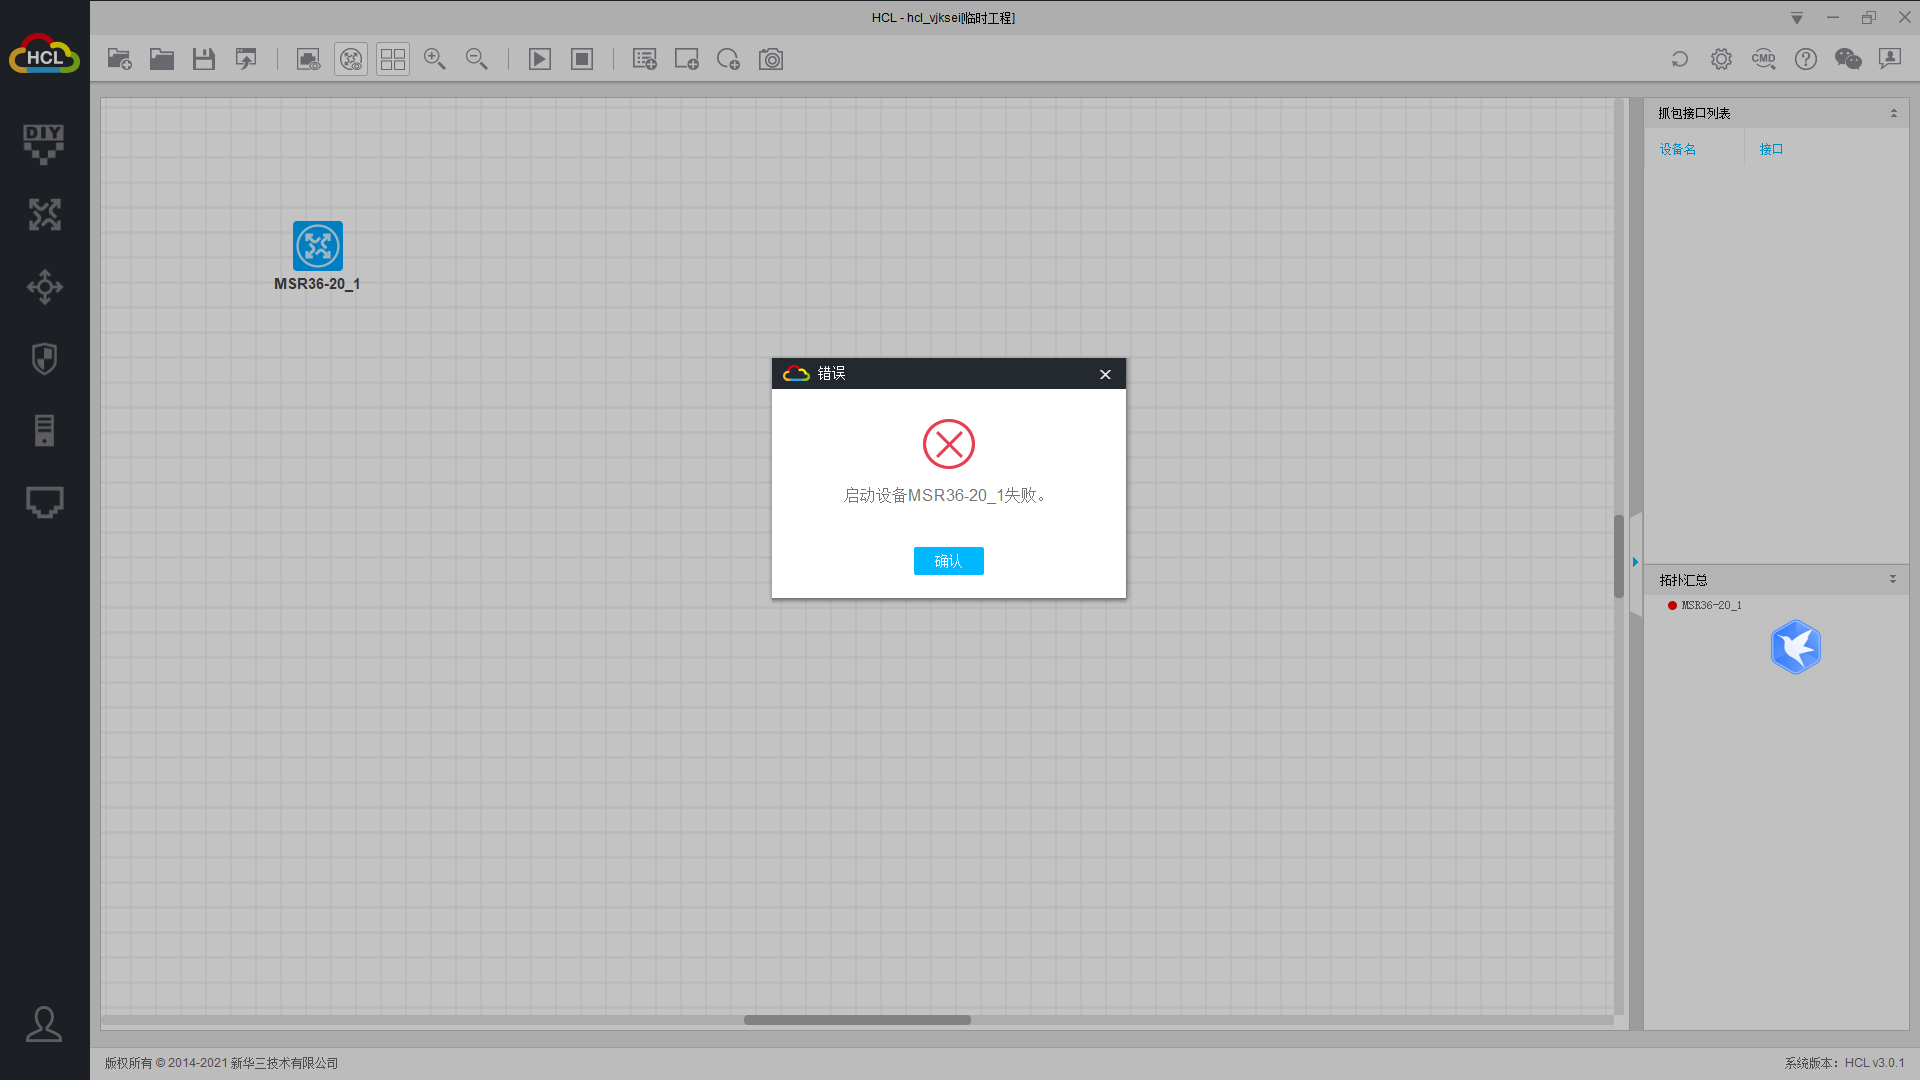Toggle the grid display toolbar button
Image resolution: width=1920 pixels, height=1080 pixels.
pos(393,59)
